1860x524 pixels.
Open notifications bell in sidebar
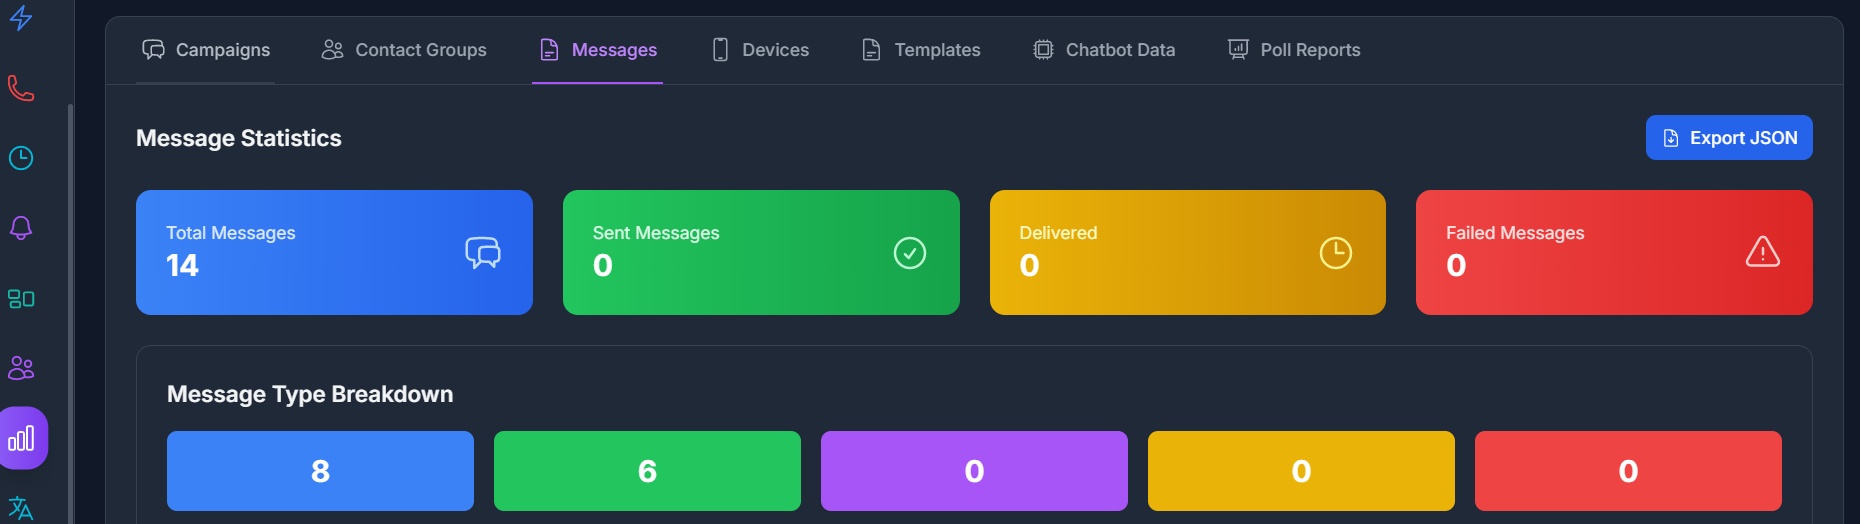(21, 228)
